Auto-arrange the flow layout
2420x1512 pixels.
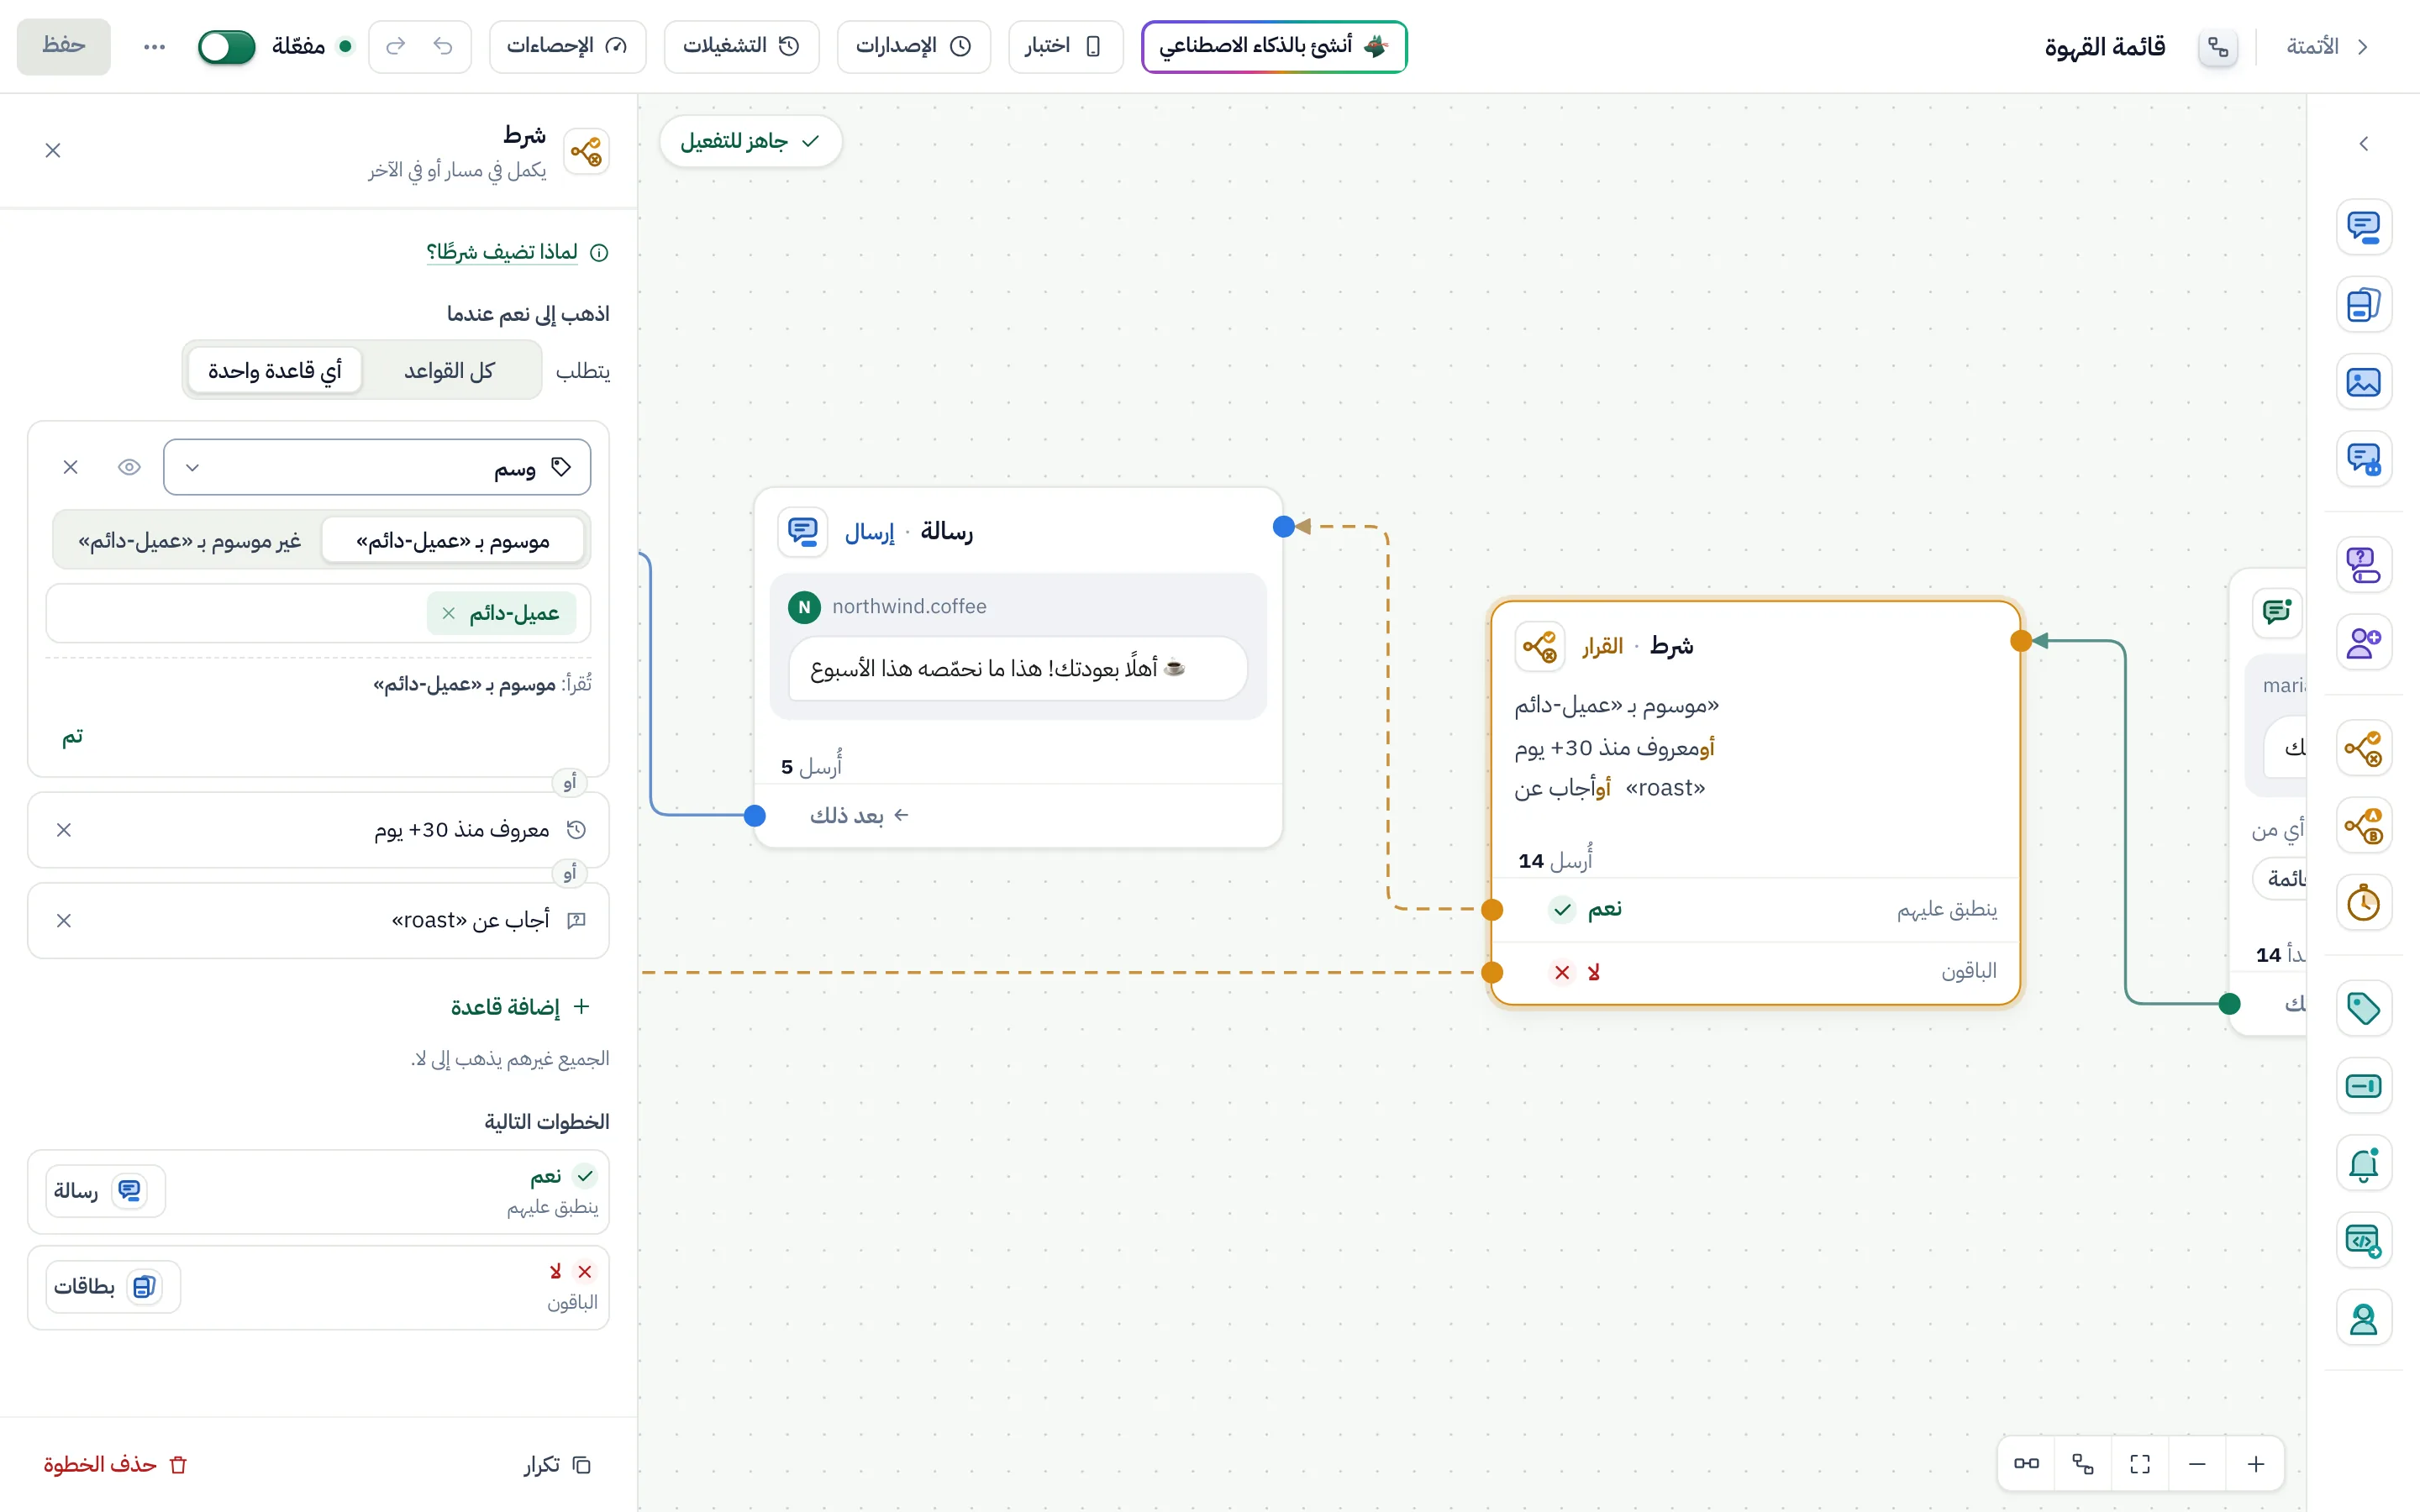[2083, 1464]
